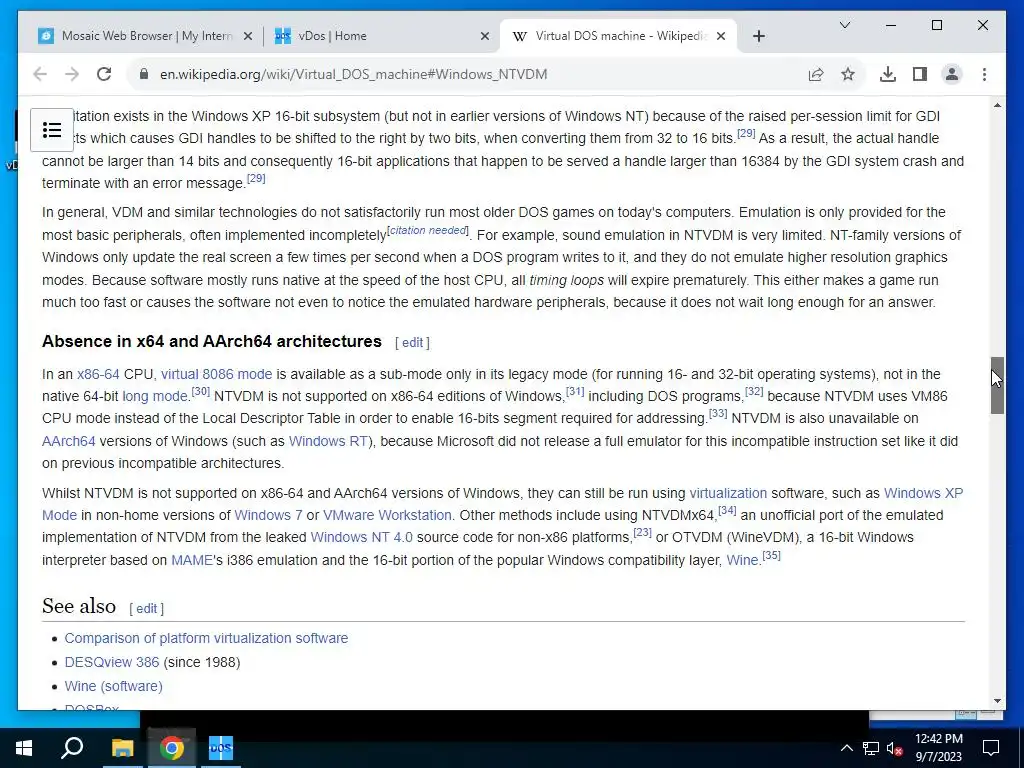Show hidden tray icons chevron
Image resolution: width=1024 pixels, height=768 pixels.
(x=846, y=748)
